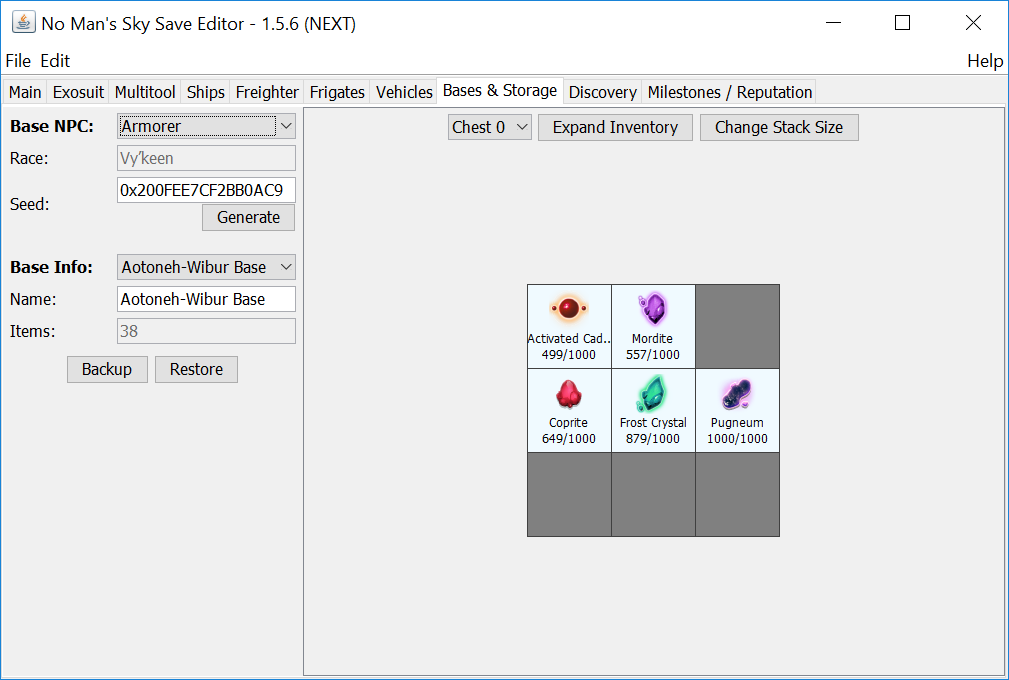Select the Frost Crystal item icon
This screenshot has width=1009, height=680.
pyautogui.click(x=653, y=393)
